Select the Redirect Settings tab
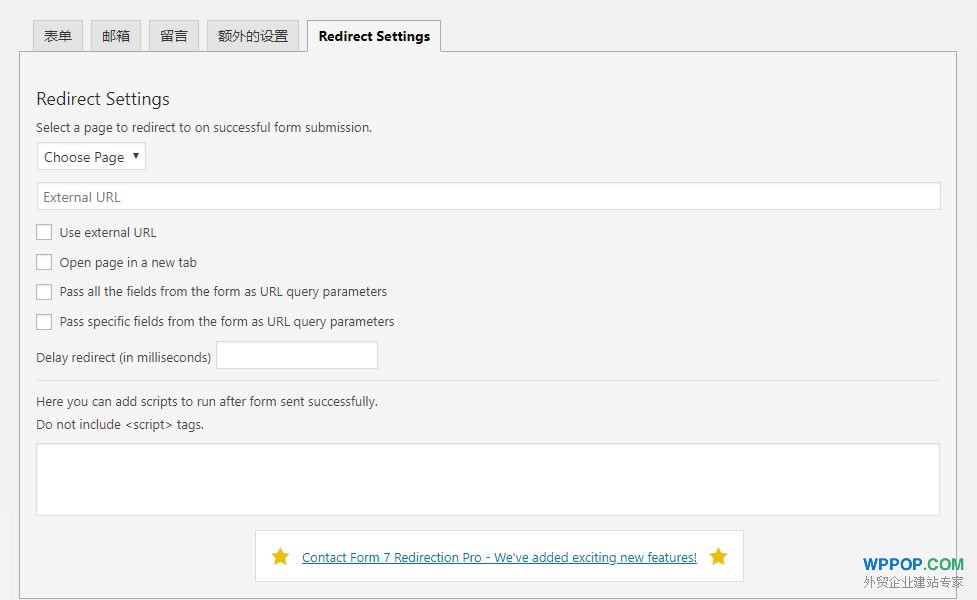Viewport: 977px width, 600px height. pos(374,36)
